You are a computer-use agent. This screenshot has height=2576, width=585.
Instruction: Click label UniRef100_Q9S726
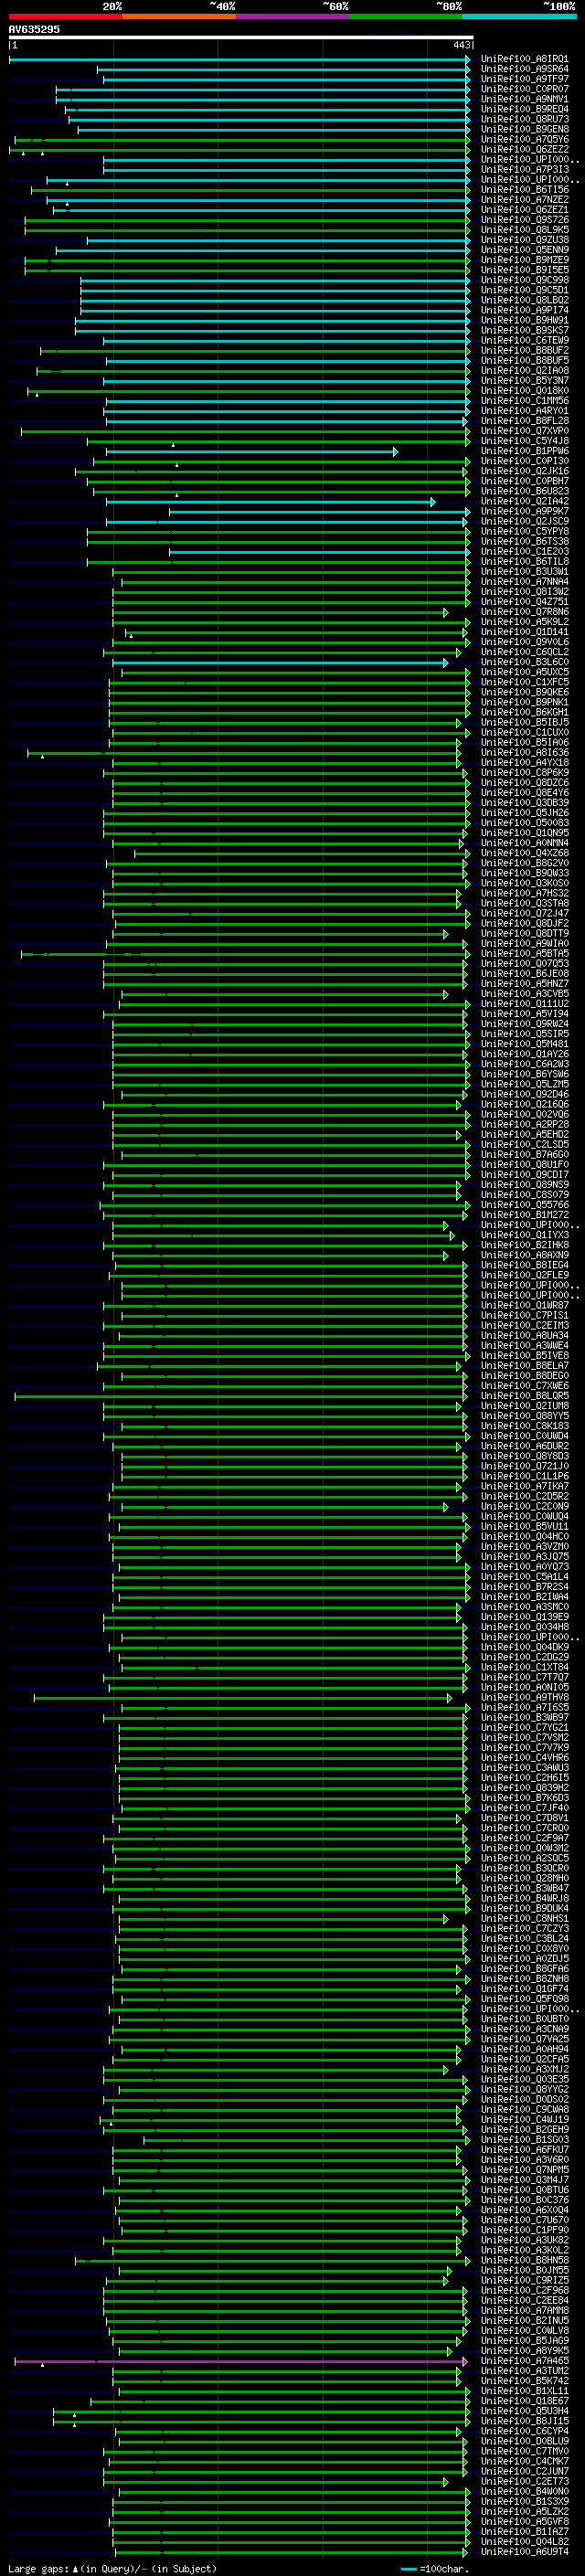click(x=525, y=220)
